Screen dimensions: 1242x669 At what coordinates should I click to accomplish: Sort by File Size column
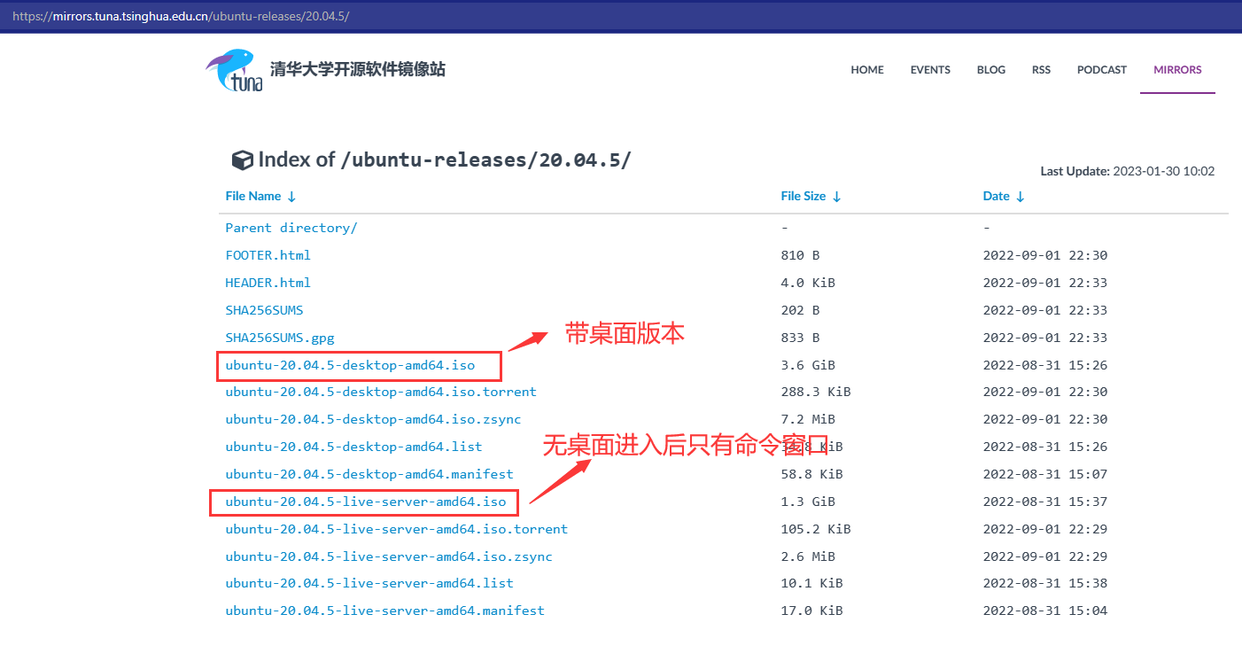pyautogui.click(x=811, y=196)
